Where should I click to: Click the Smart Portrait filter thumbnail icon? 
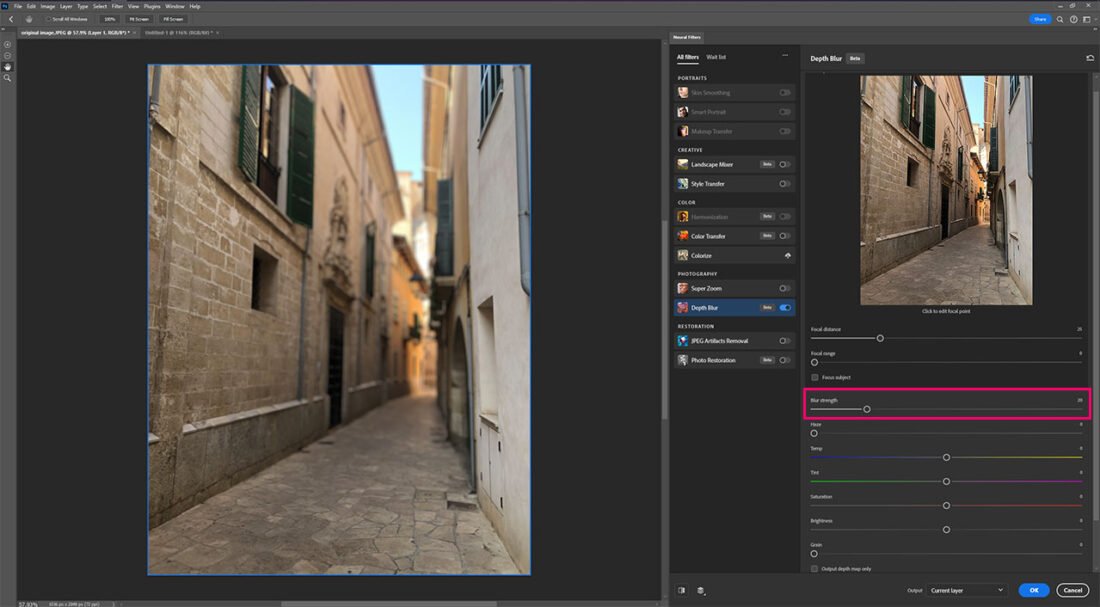683,112
